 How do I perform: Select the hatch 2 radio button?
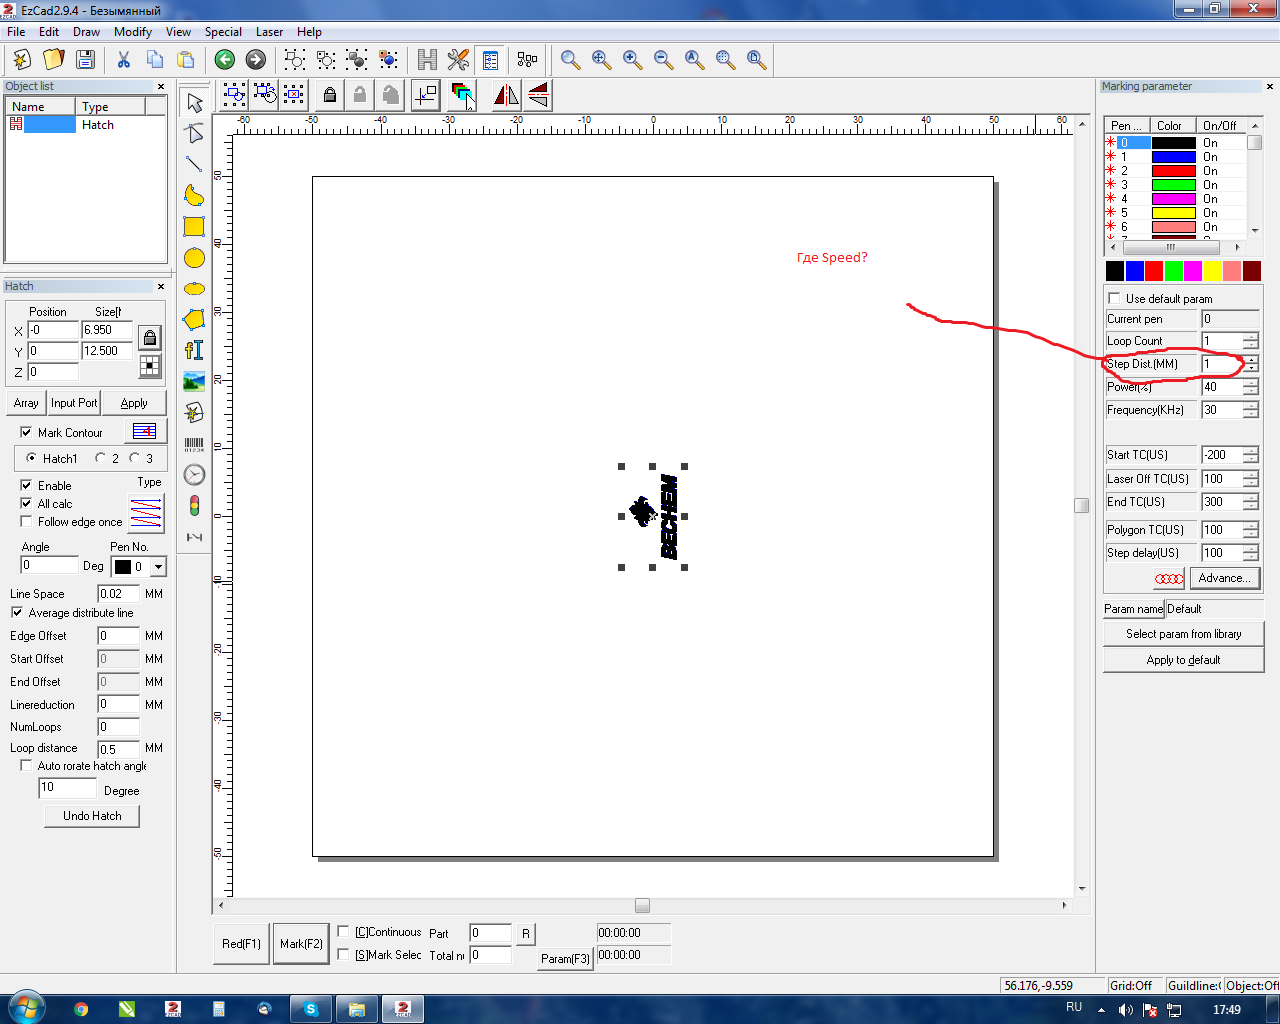(100, 458)
